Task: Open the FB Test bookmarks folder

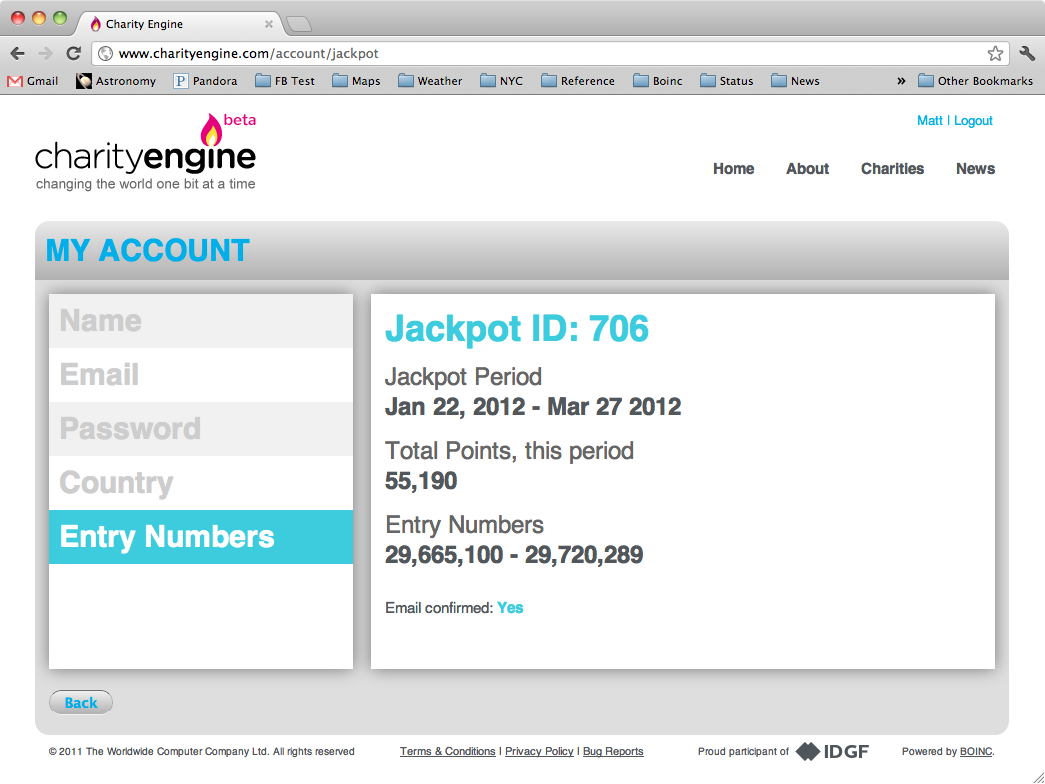Action: tap(285, 81)
